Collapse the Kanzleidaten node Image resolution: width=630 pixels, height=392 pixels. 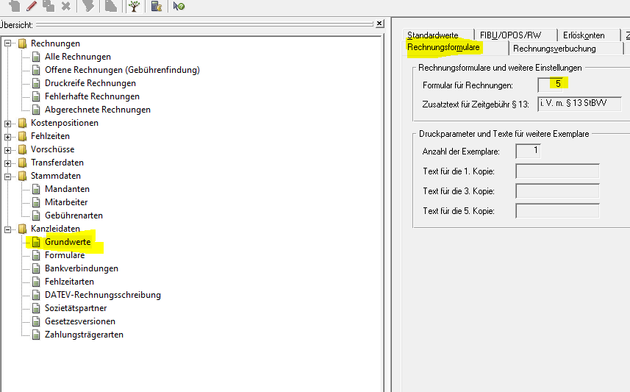pyautogui.click(x=8, y=229)
